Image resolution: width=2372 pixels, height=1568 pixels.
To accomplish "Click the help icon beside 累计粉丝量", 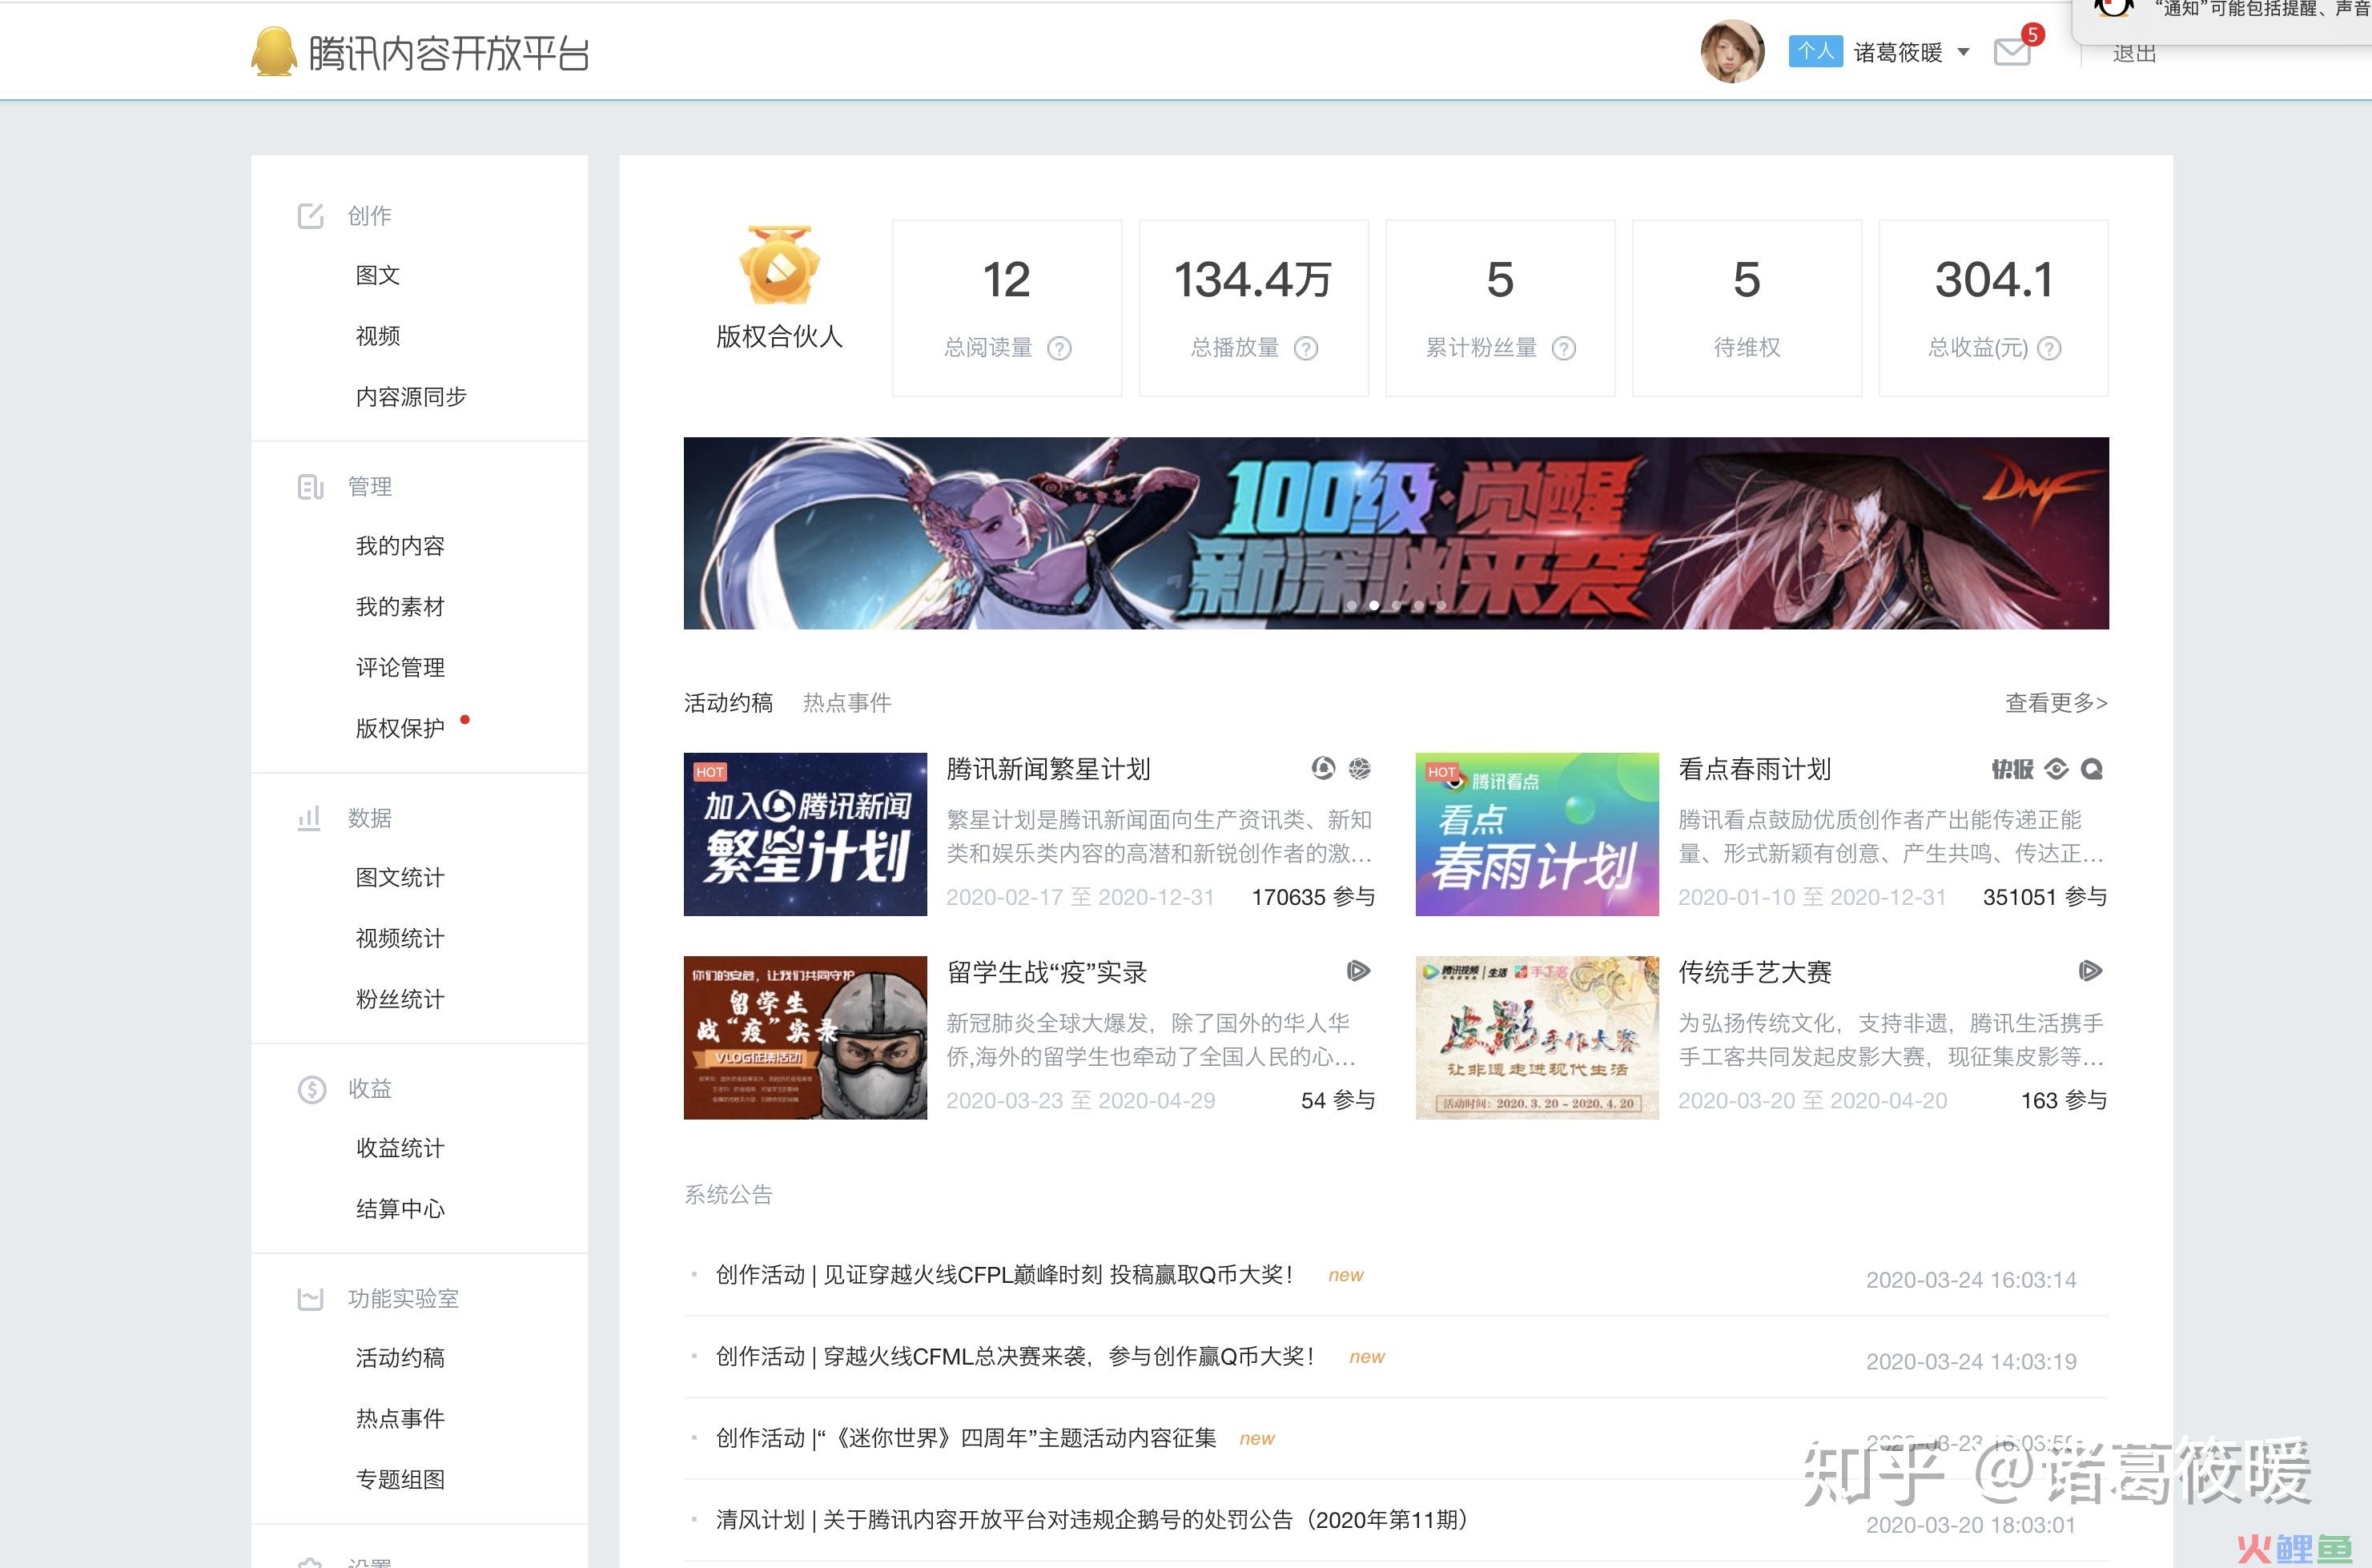I will coord(1564,348).
